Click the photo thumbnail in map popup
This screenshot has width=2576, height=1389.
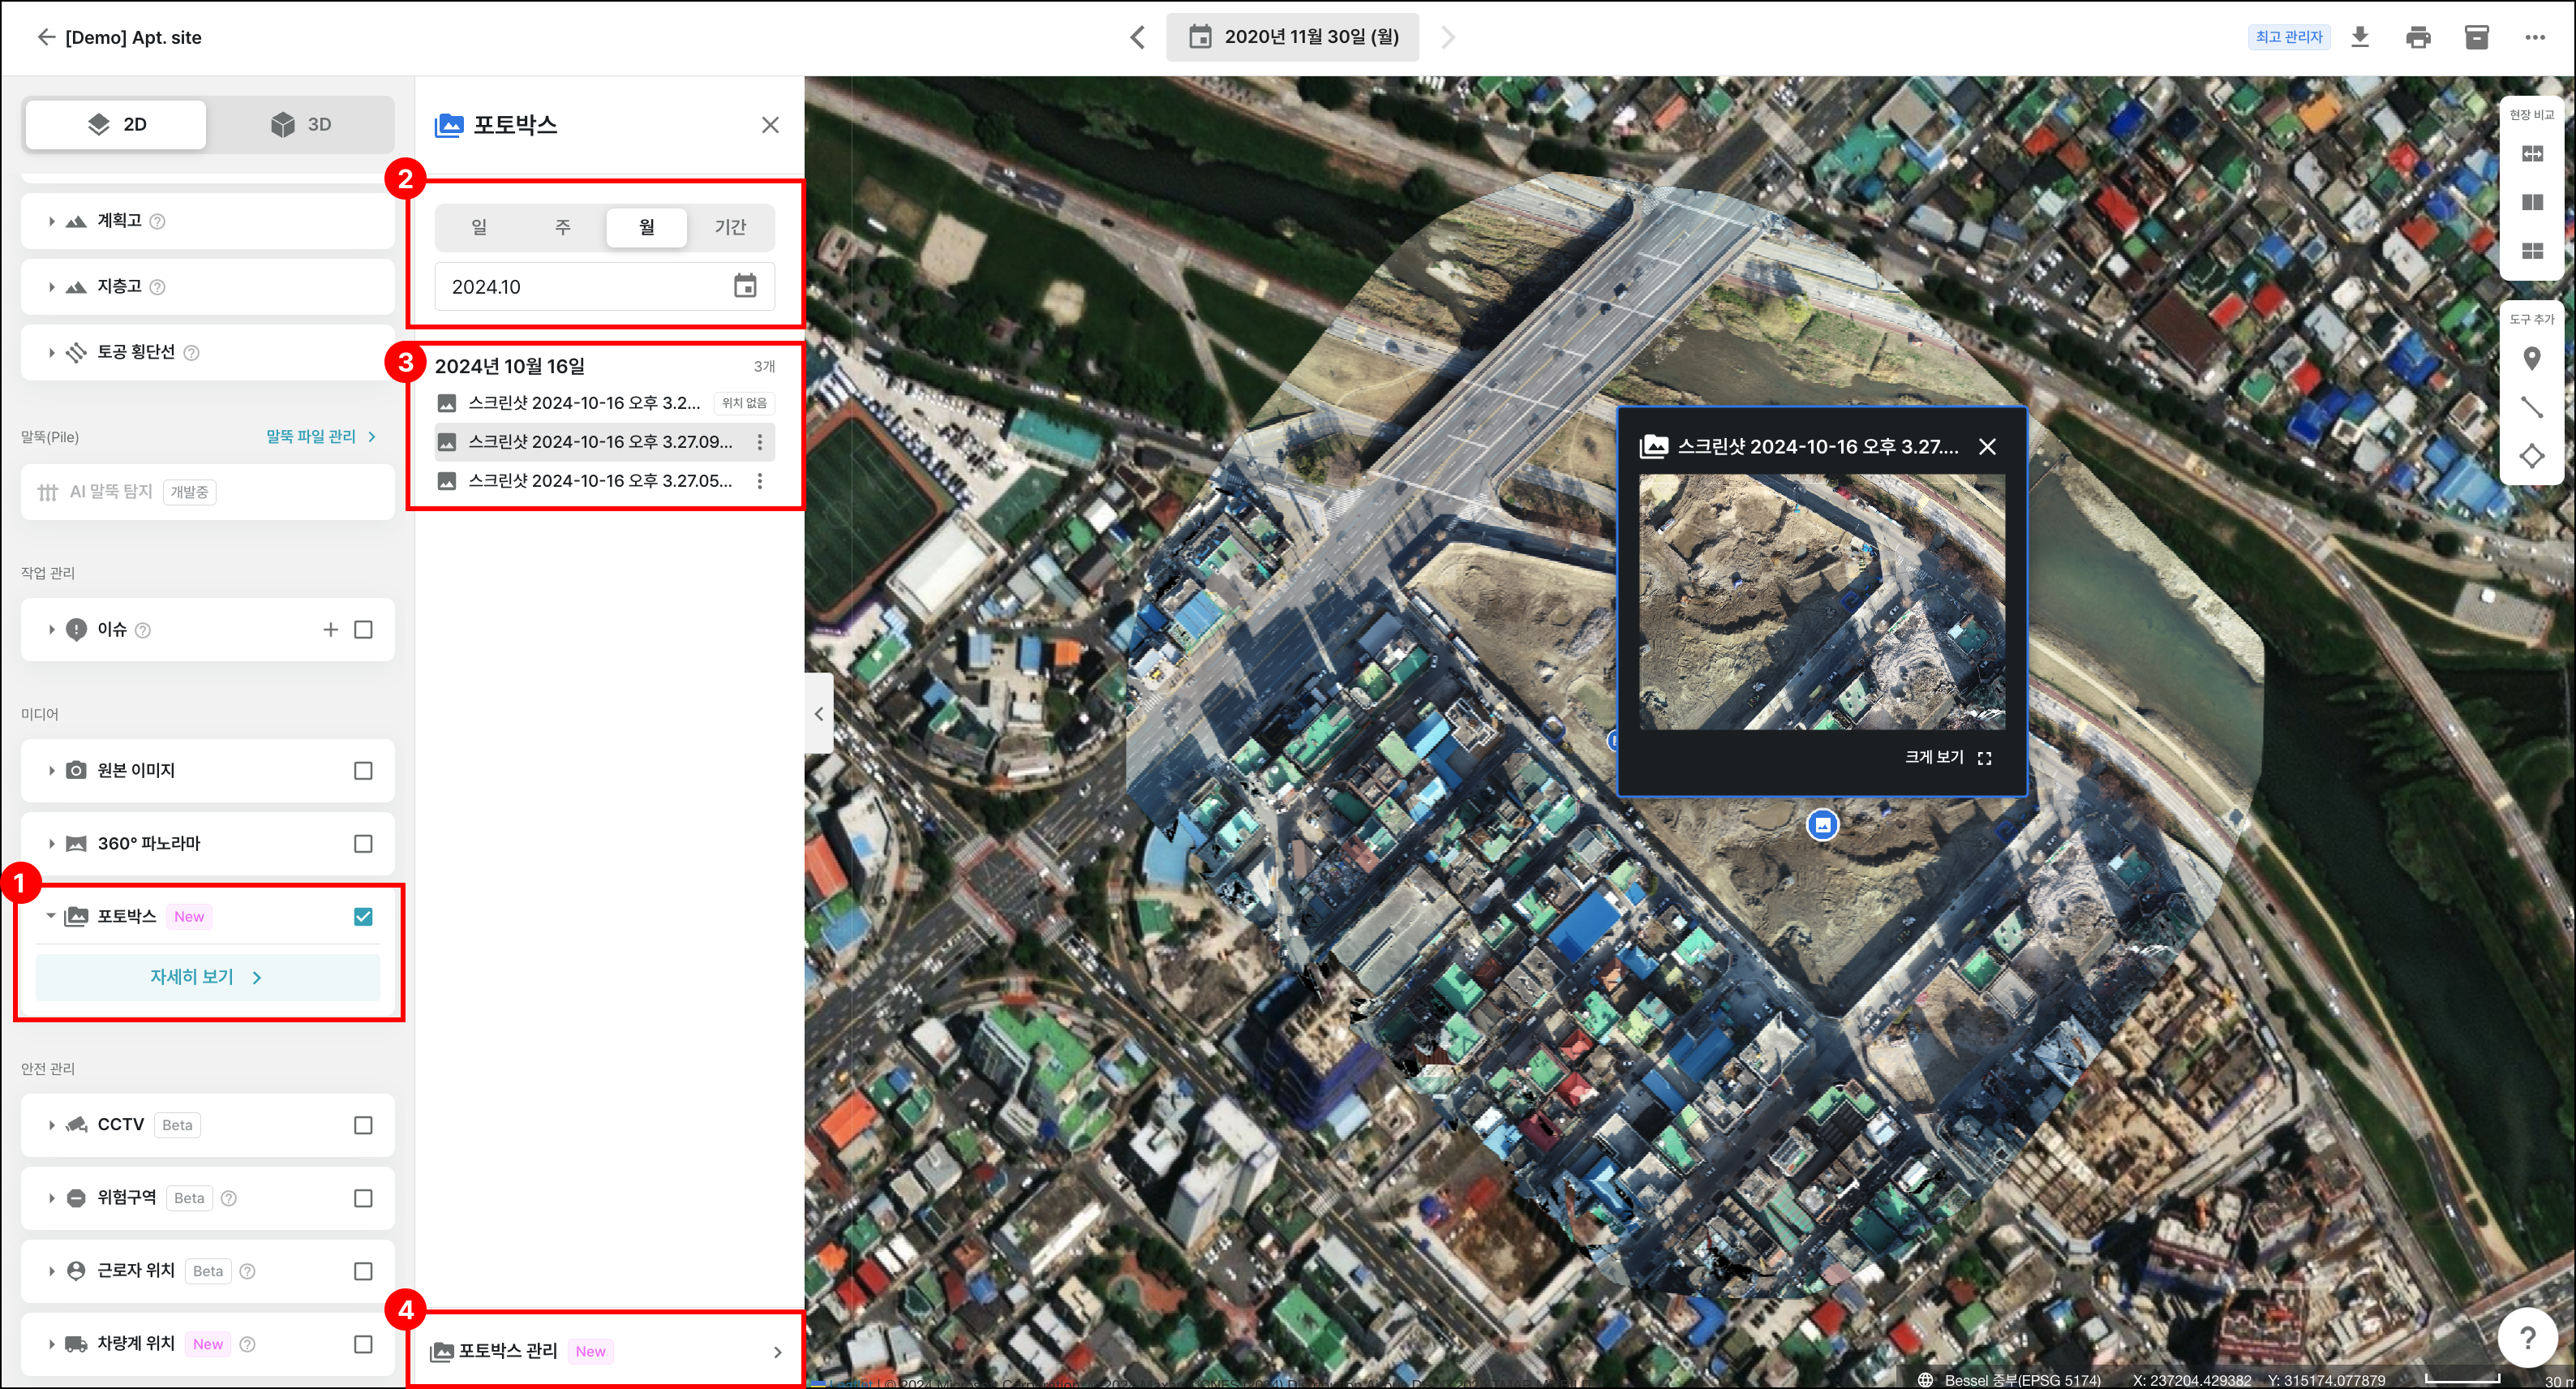(x=1821, y=602)
